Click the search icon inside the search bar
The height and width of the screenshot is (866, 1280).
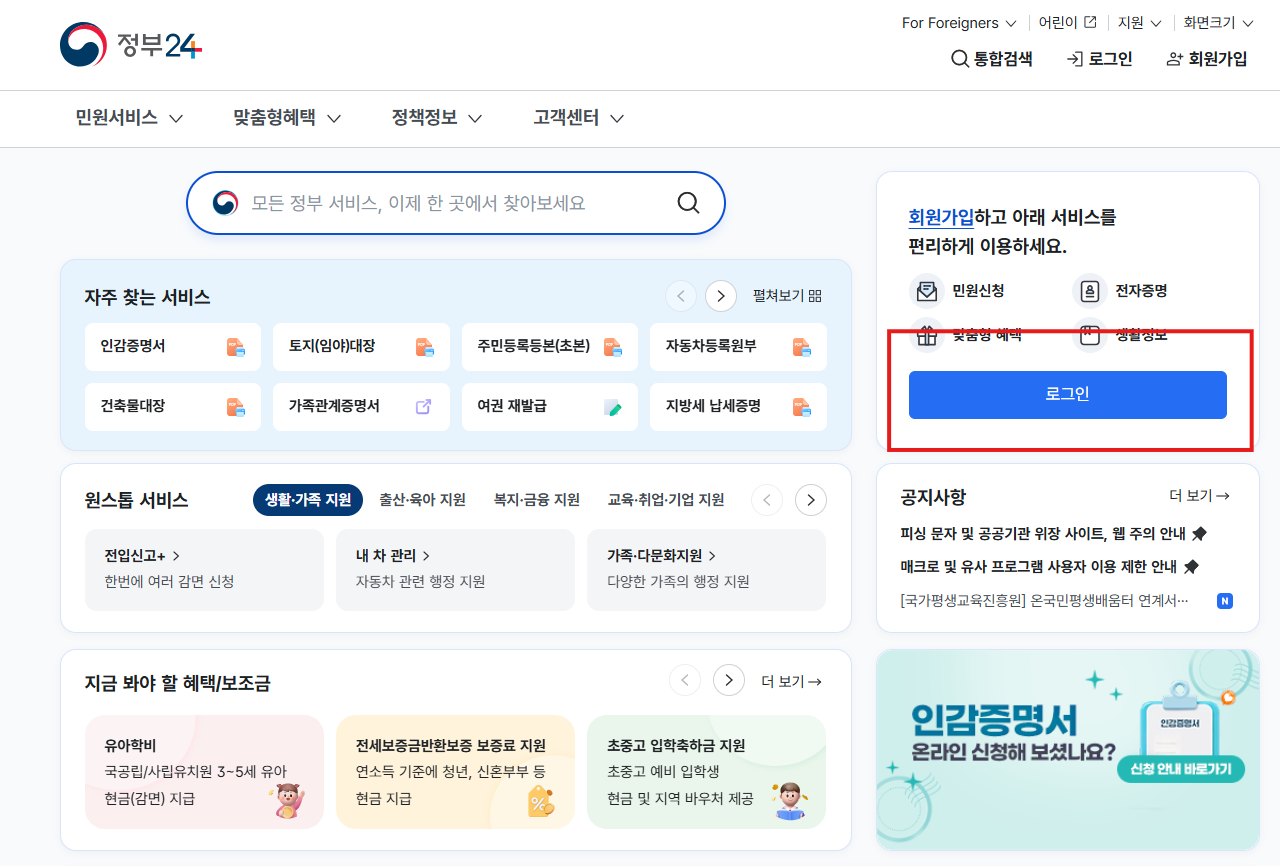[x=687, y=202]
